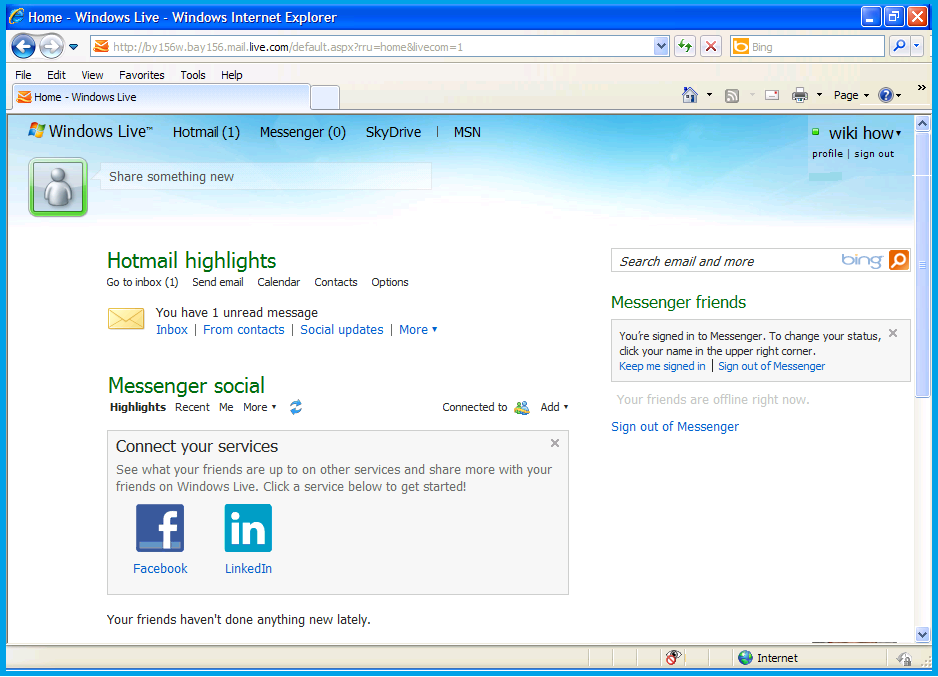Click the orange Bing search button
Image resolution: width=938 pixels, height=677 pixels.
pyautogui.click(x=899, y=260)
